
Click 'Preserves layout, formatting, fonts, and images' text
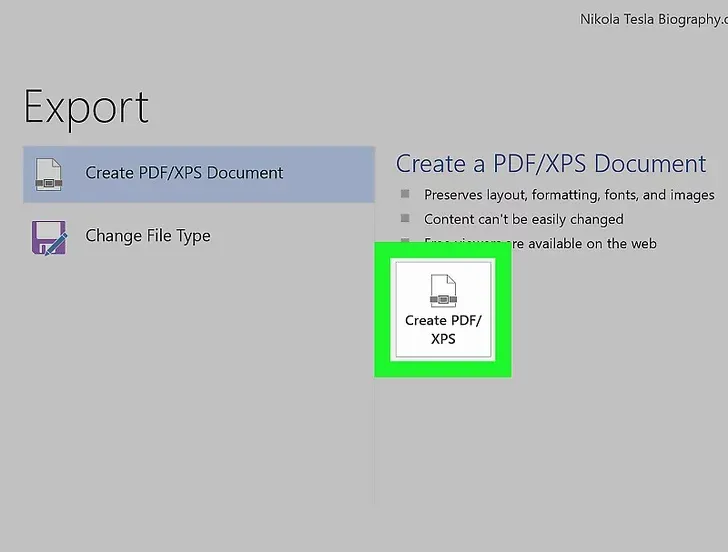[569, 195]
